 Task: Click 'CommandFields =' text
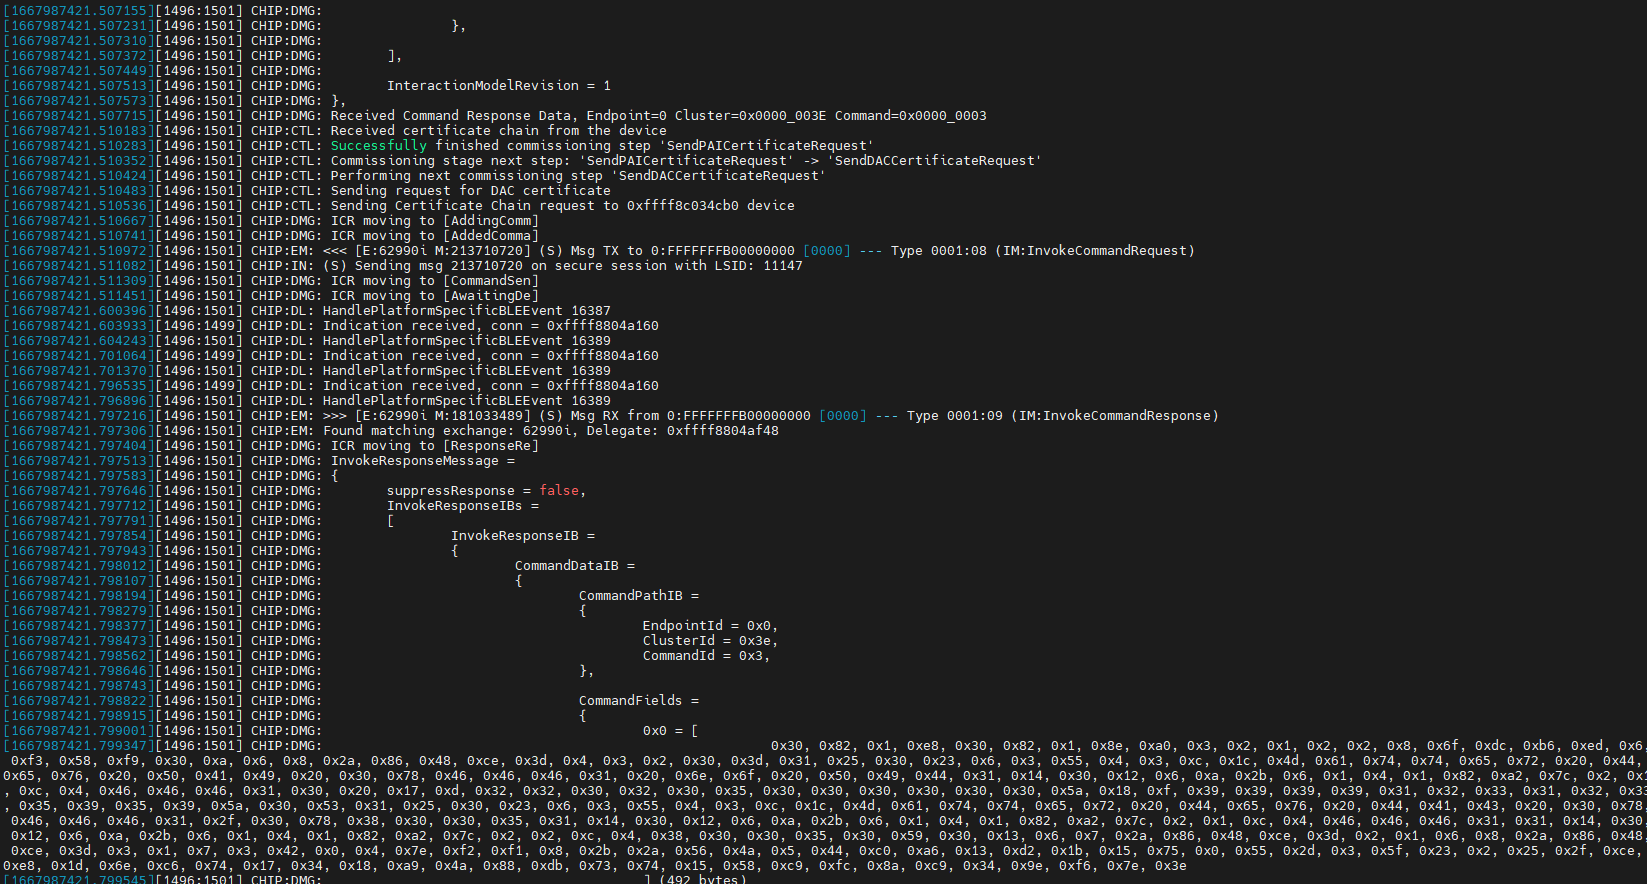coord(639,701)
